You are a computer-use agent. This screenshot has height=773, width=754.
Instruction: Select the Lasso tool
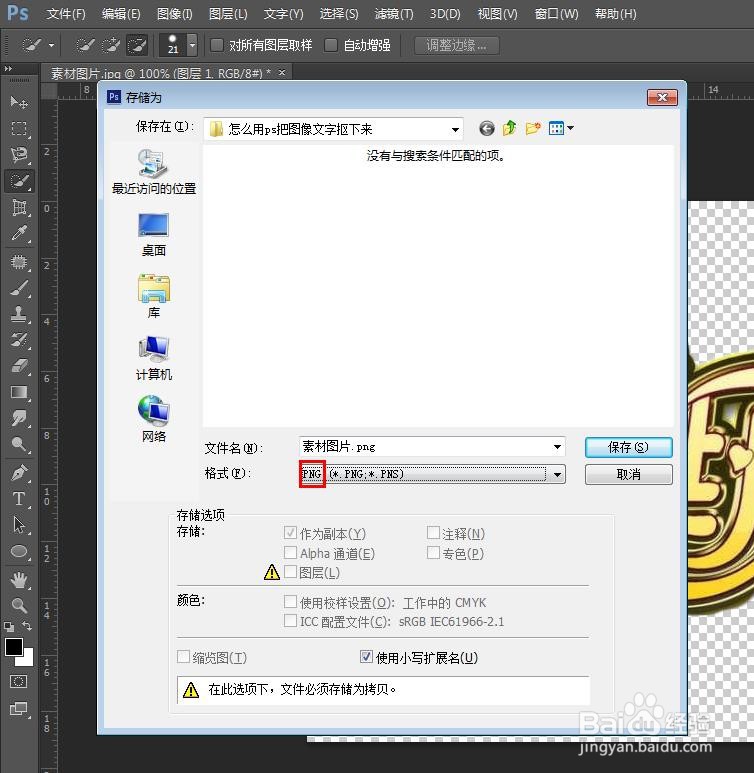coord(19,154)
